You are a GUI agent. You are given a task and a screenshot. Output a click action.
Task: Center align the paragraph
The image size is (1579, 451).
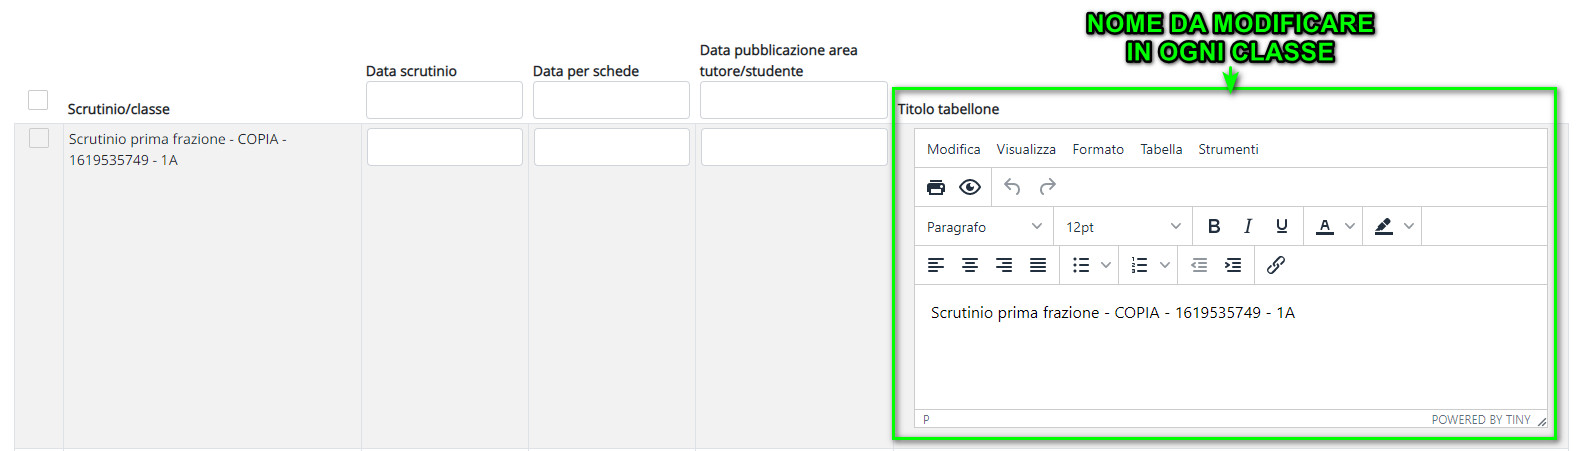coord(970,265)
